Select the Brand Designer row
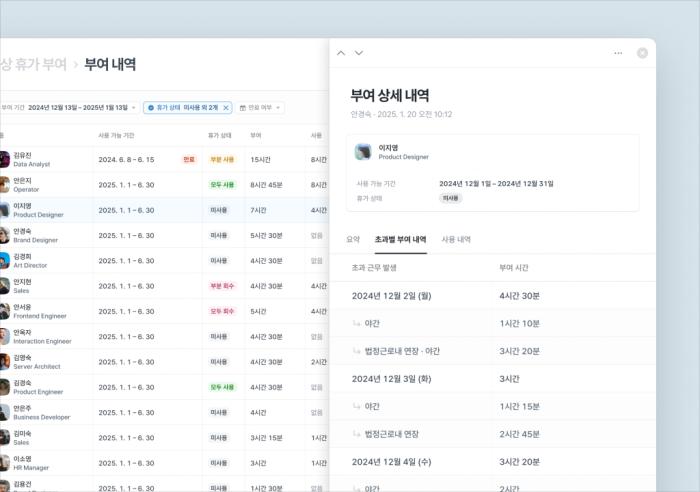This screenshot has width=700, height=492. tap(164, 235)
